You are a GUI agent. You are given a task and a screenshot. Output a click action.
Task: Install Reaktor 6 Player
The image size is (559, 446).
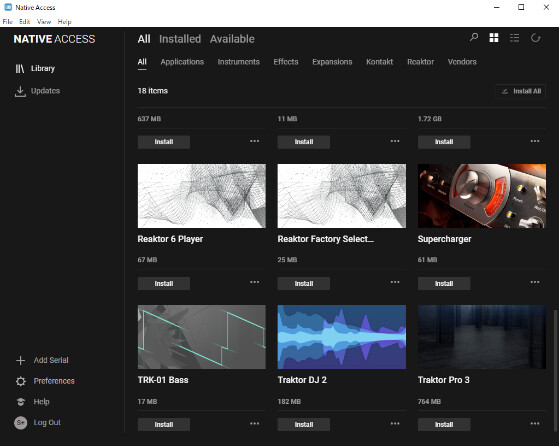(164, 283)
